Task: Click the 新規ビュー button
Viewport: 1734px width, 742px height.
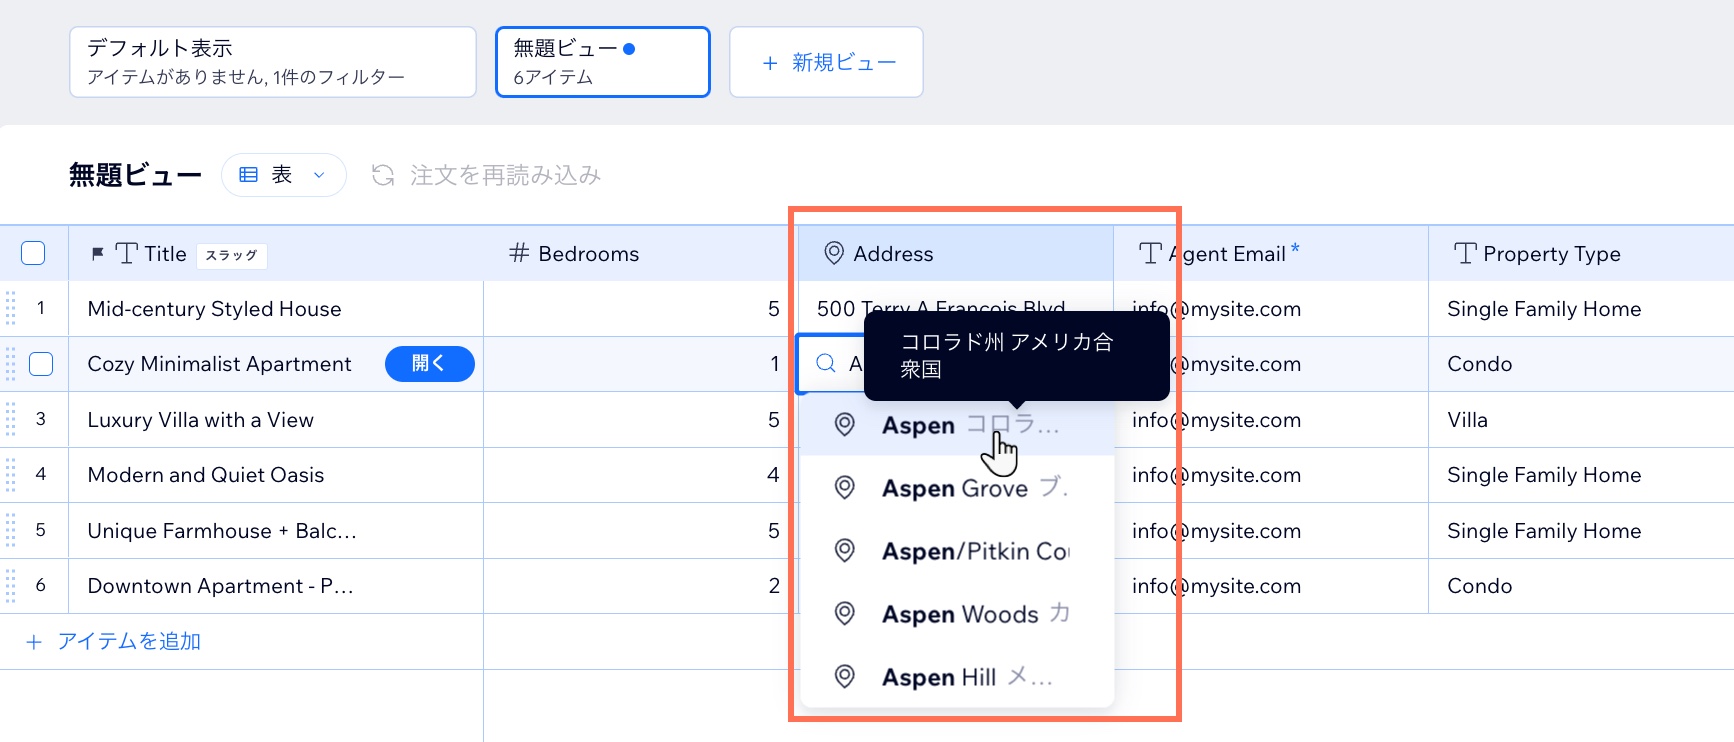Action: [826, 62]
